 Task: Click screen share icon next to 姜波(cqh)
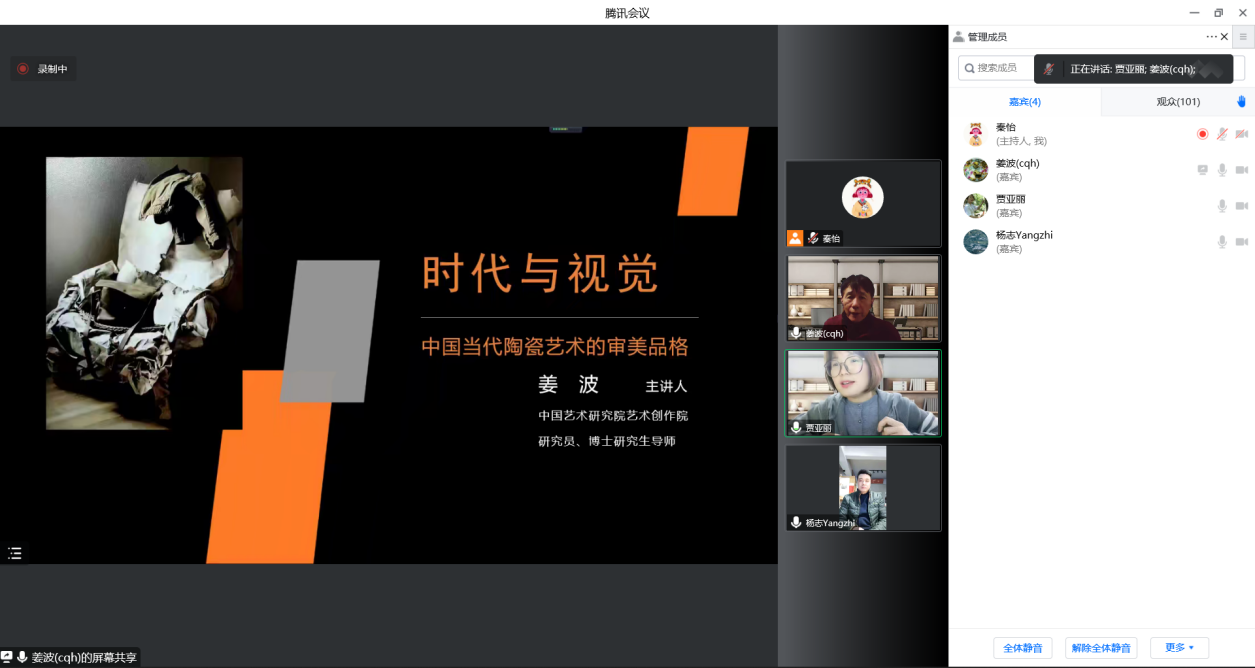[x=1202, y=170]
